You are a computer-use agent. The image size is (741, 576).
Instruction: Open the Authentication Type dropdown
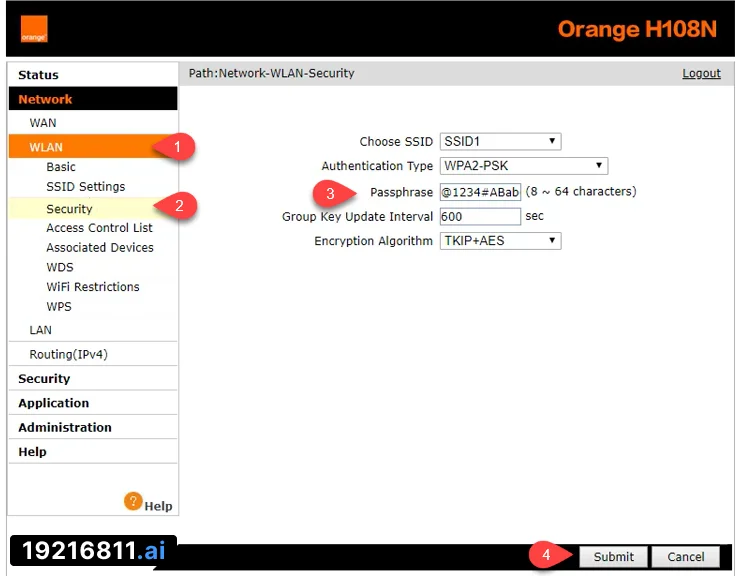524,166
